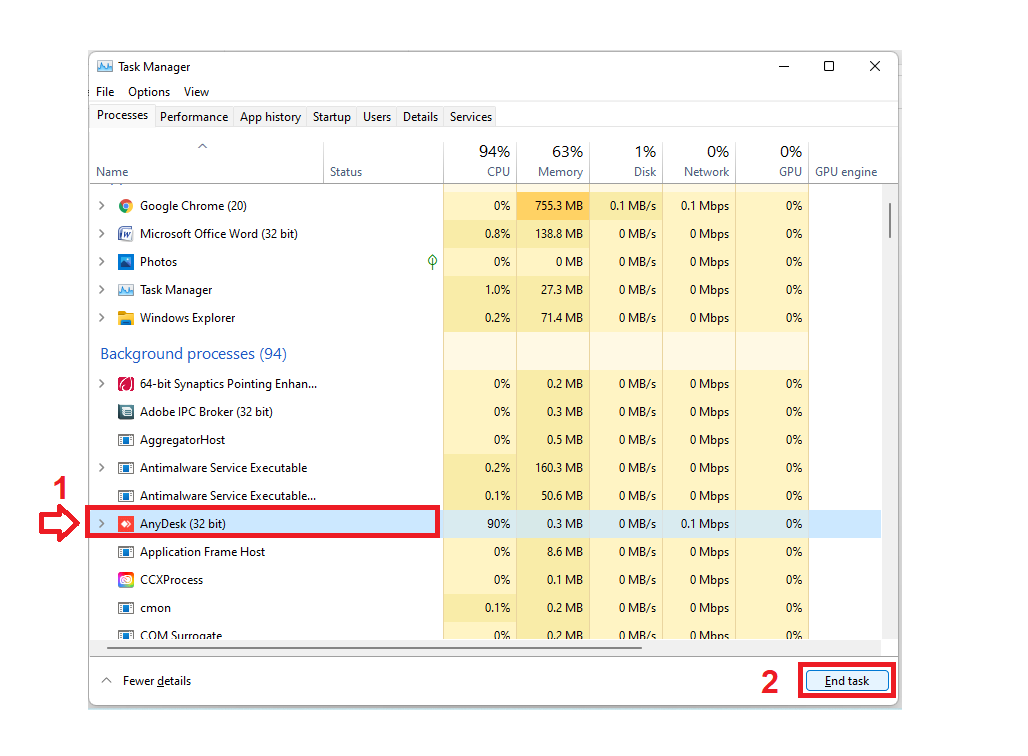
Task: Click the Task Manager process row icon
Action: [125, 290]
